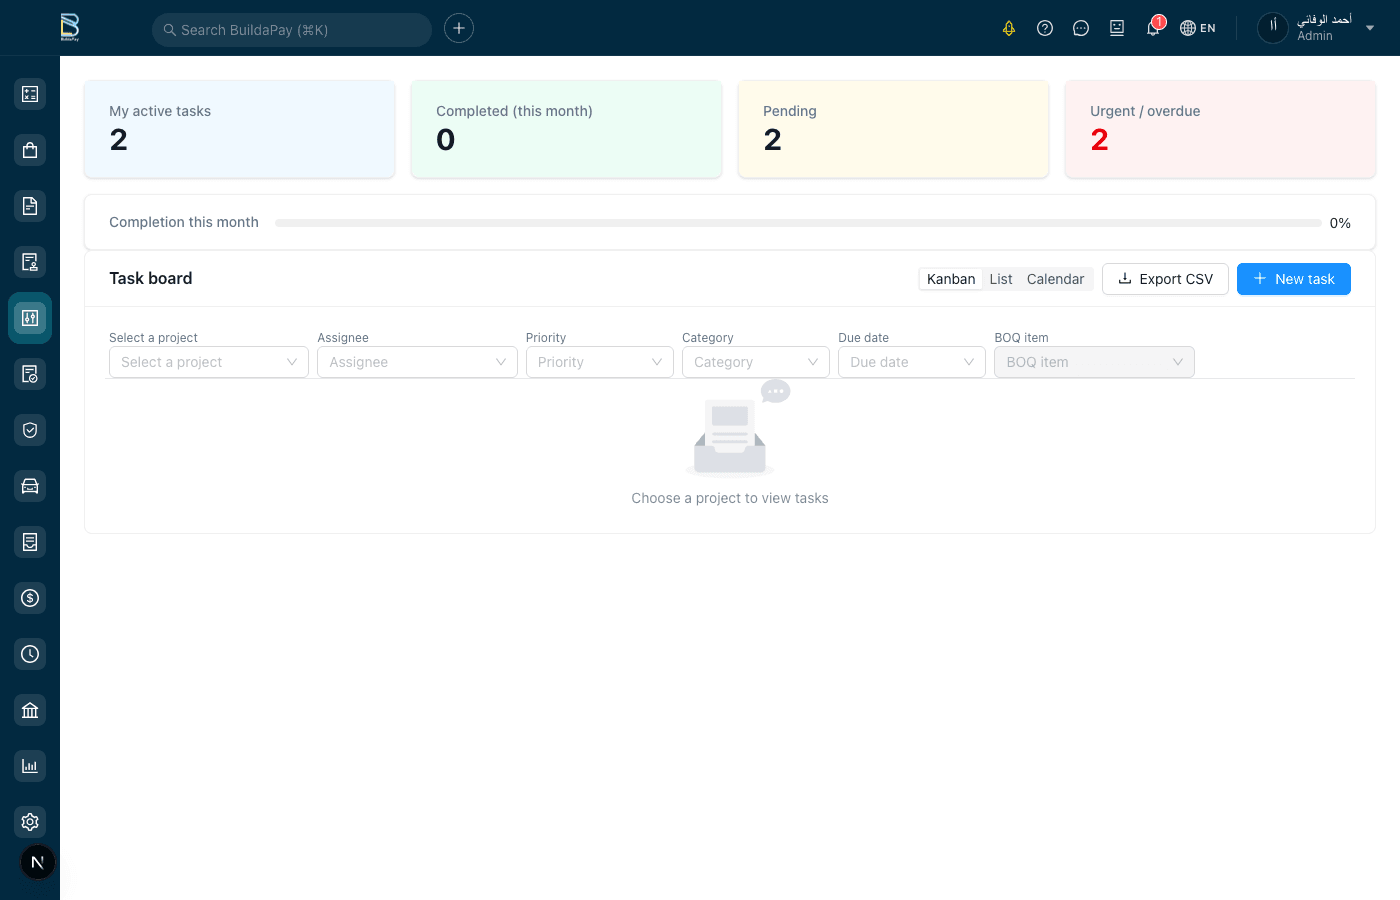This screenshot has height=900, width=1400.
Task: Open the Admin profile dropdown arrow
Action: (1370, 28)
